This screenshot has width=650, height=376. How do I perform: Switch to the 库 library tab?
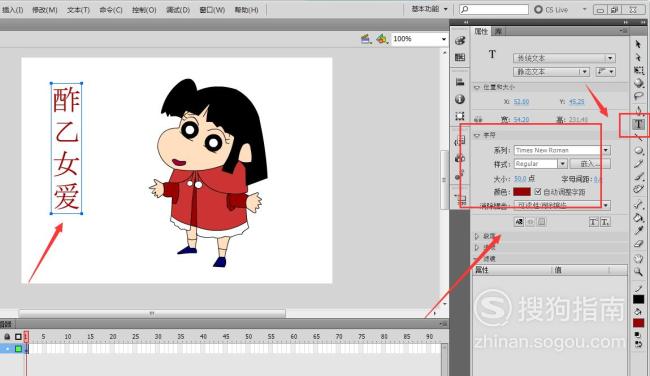tap(498, 31)
